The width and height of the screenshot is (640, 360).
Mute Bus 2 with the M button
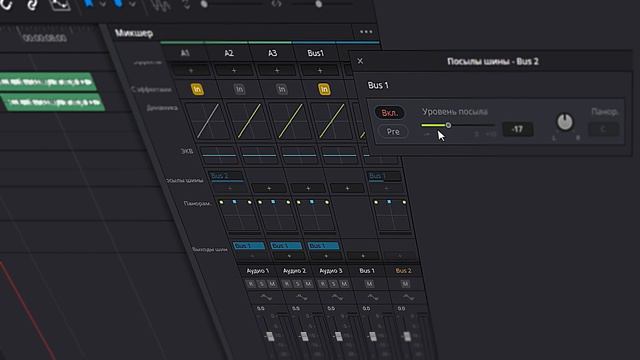(405, 284)
